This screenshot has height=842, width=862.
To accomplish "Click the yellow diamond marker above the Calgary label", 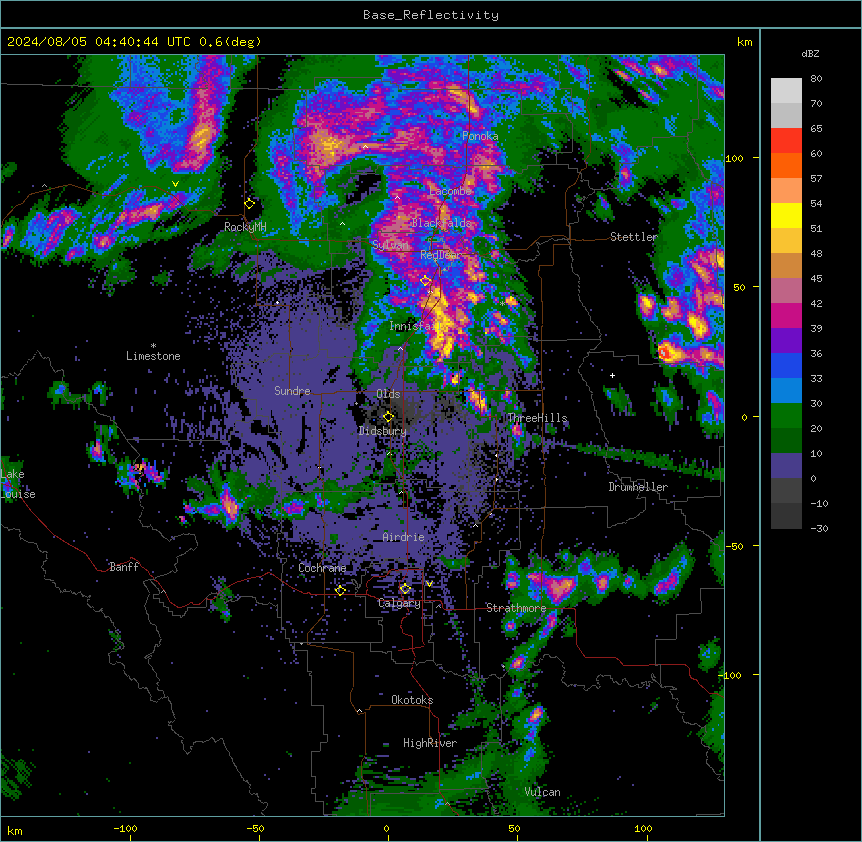I will coord(405,589).
